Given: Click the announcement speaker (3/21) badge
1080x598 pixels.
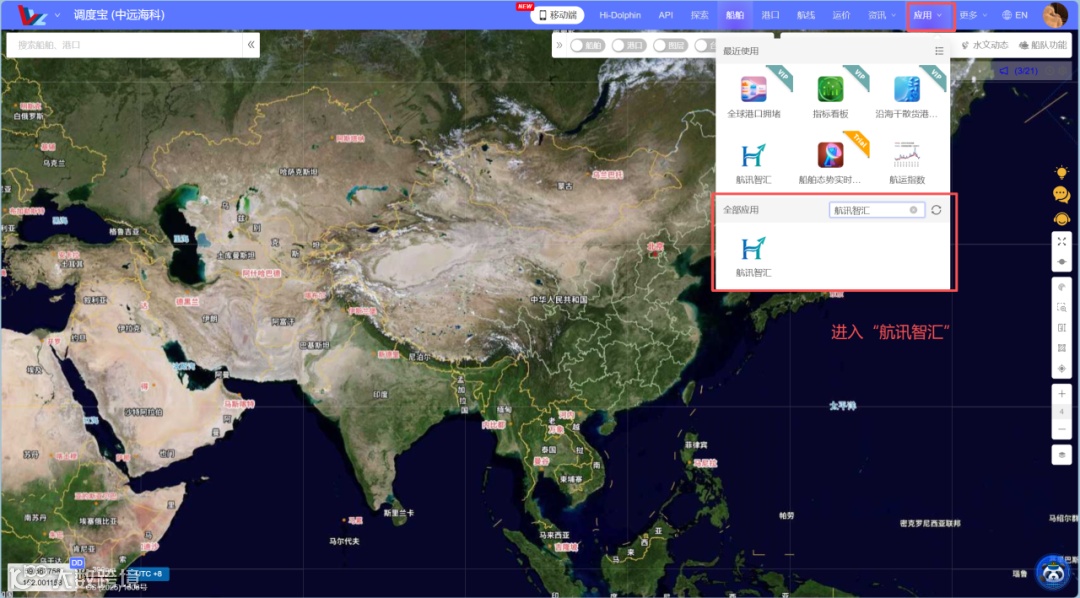Looking at the screenshot, I should (x=1020, y=70).
